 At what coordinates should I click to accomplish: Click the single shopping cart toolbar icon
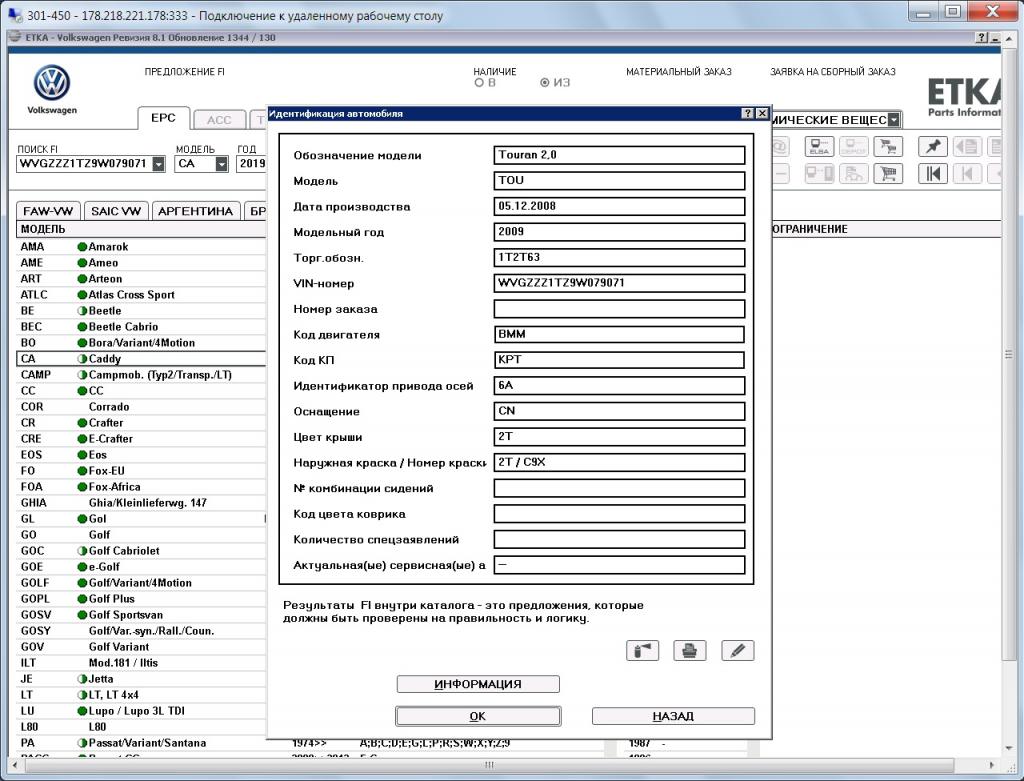pyautogui.click(x=888, y=174)
